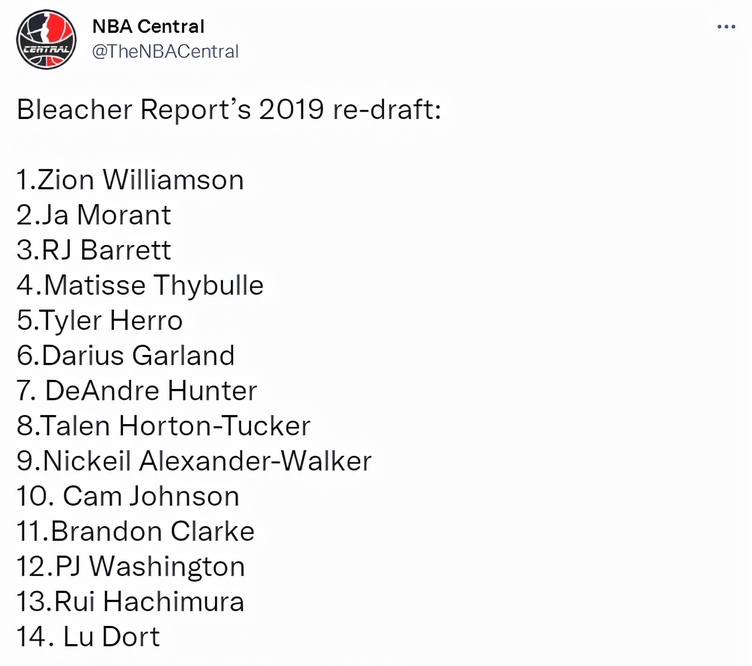Select the 13.Rui Hachimura line
Screen dimensions: 752x666
(130, 601)
